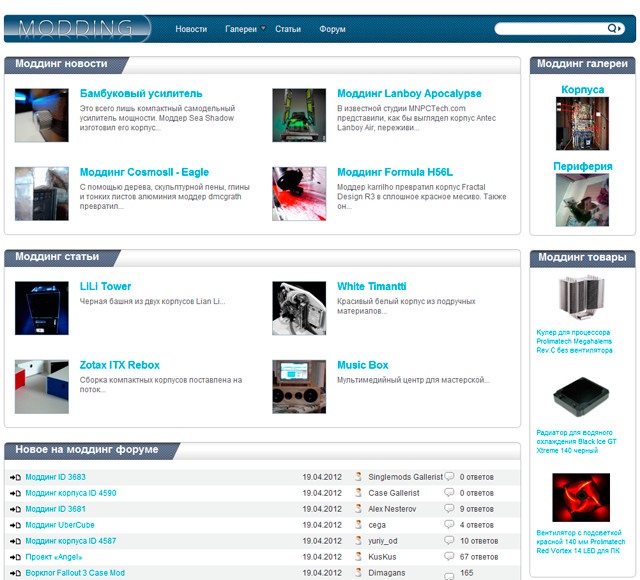Click the CosmosII Eagle thumbnail image
640x580 pixels.
(42, 194)
